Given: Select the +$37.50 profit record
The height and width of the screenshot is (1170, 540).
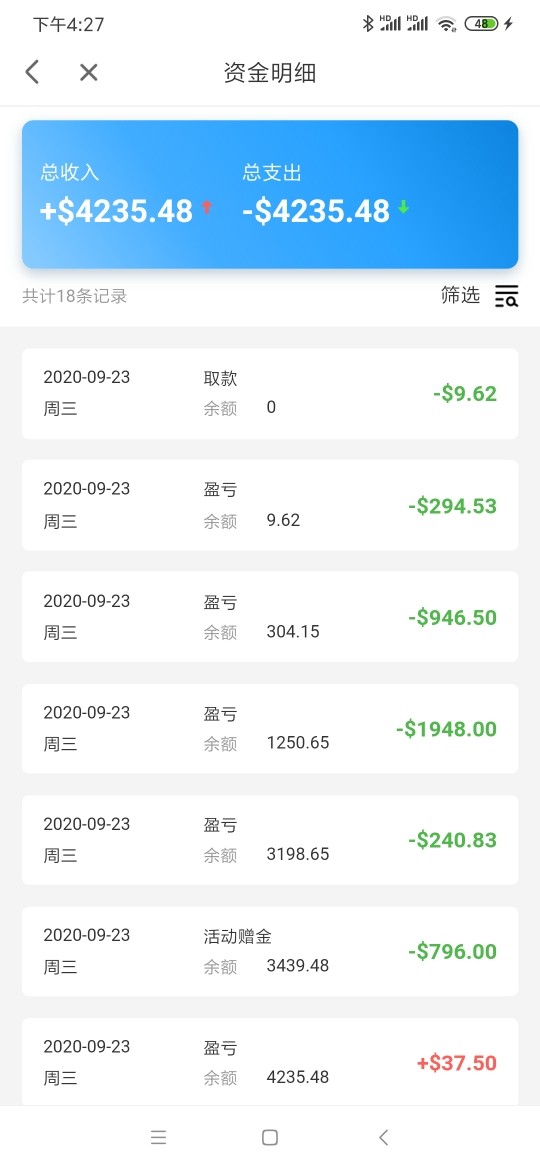Looking at the screenshot, I should click(270, 1063).
